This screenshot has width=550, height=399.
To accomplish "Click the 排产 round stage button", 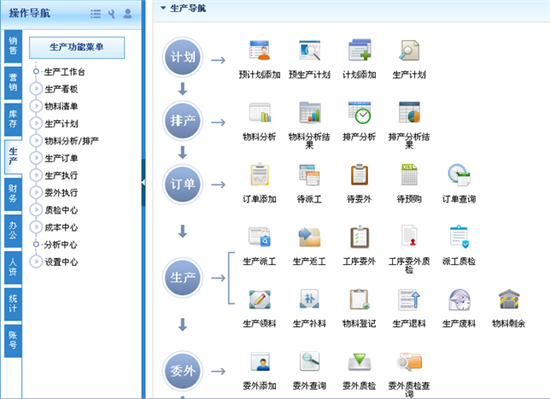I will (182, 121).
